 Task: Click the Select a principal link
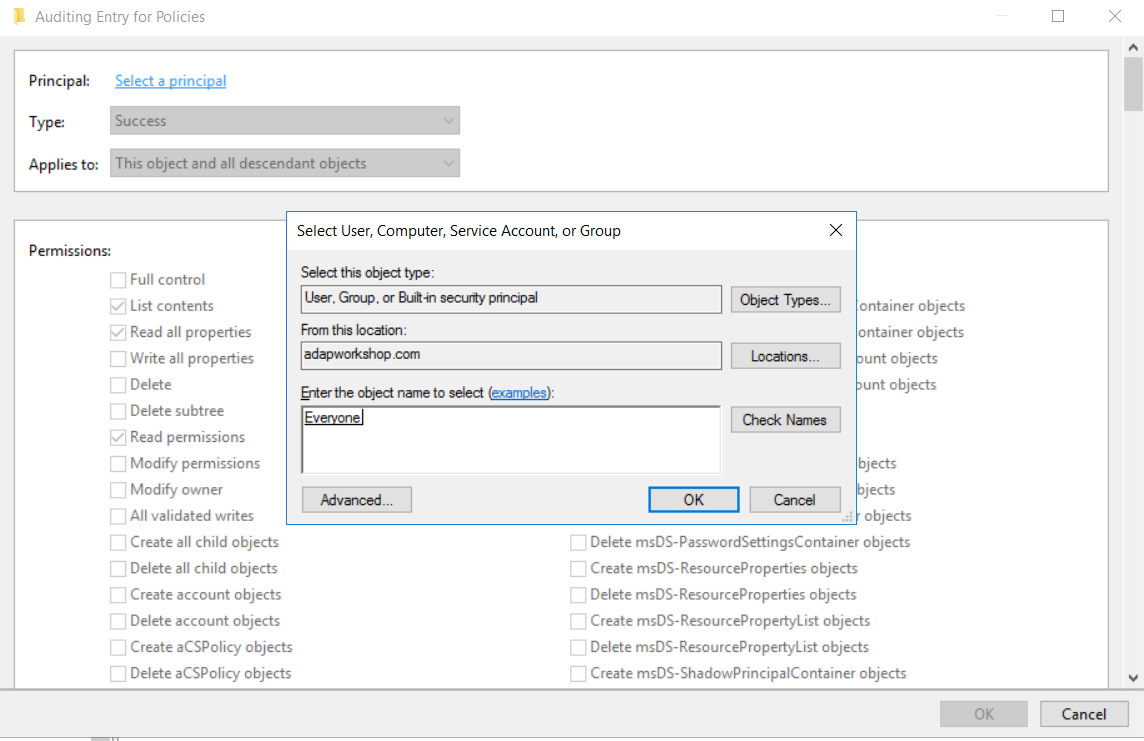[x=170, y=80]
